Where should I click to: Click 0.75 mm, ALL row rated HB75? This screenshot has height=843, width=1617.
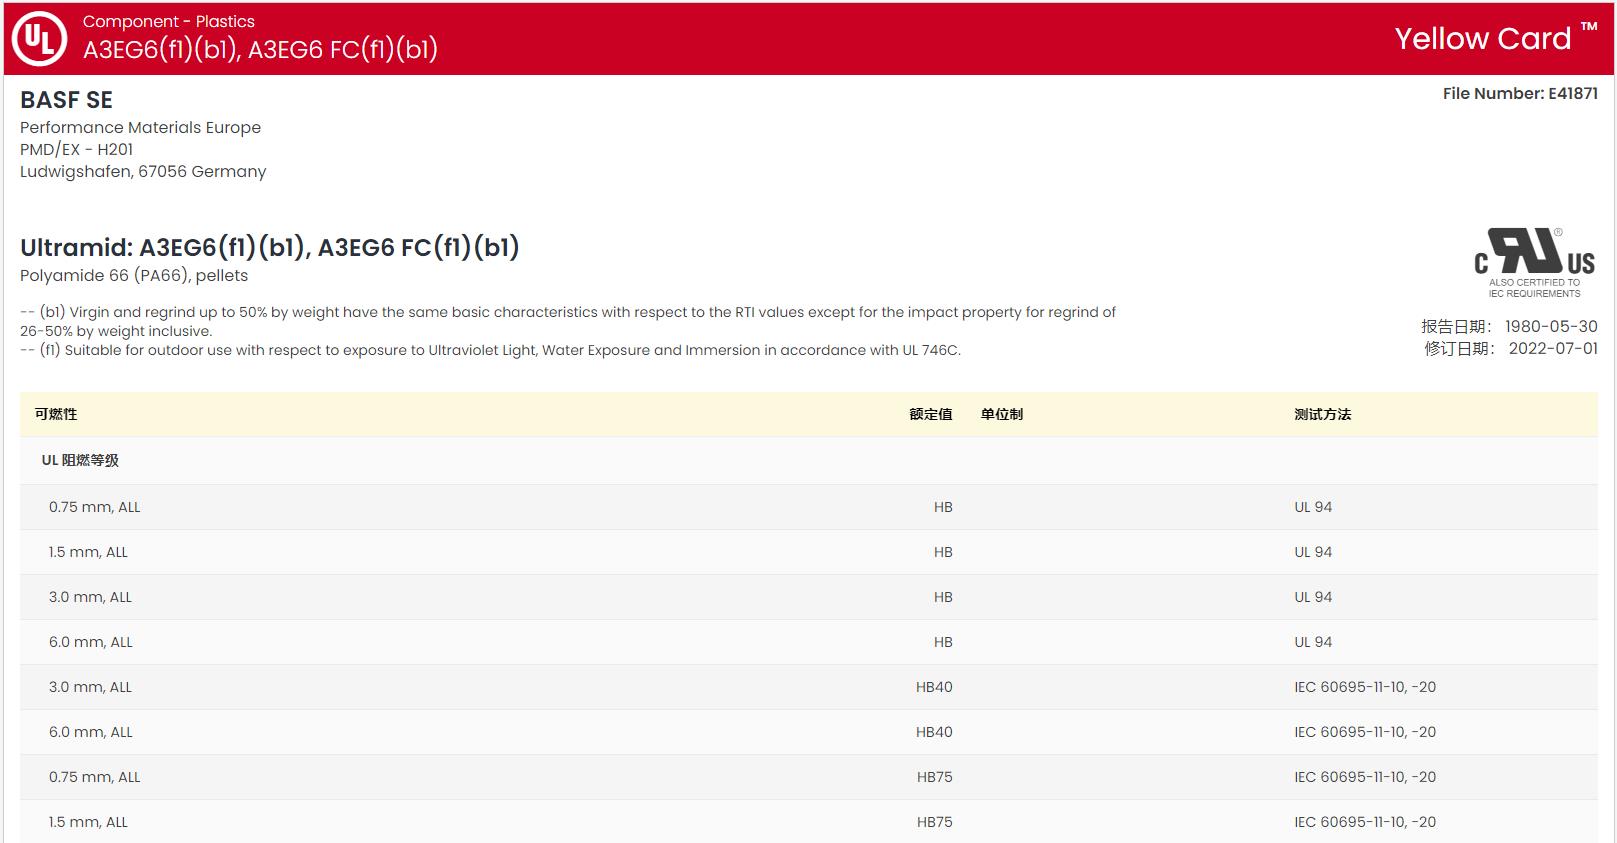[809, 777]
